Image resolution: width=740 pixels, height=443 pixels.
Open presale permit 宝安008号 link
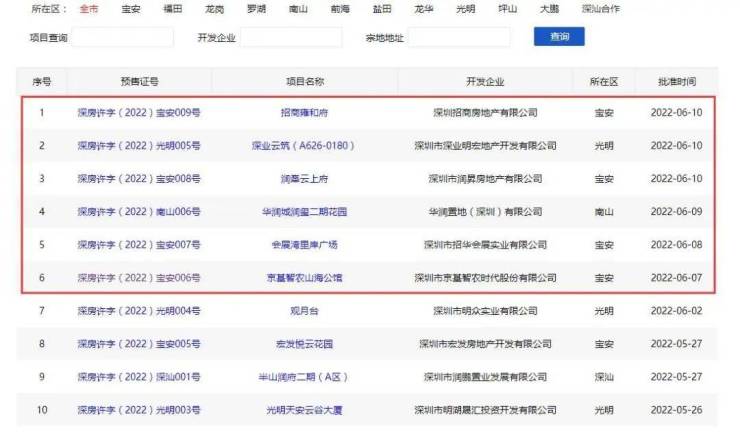click(x=139, y=179)
